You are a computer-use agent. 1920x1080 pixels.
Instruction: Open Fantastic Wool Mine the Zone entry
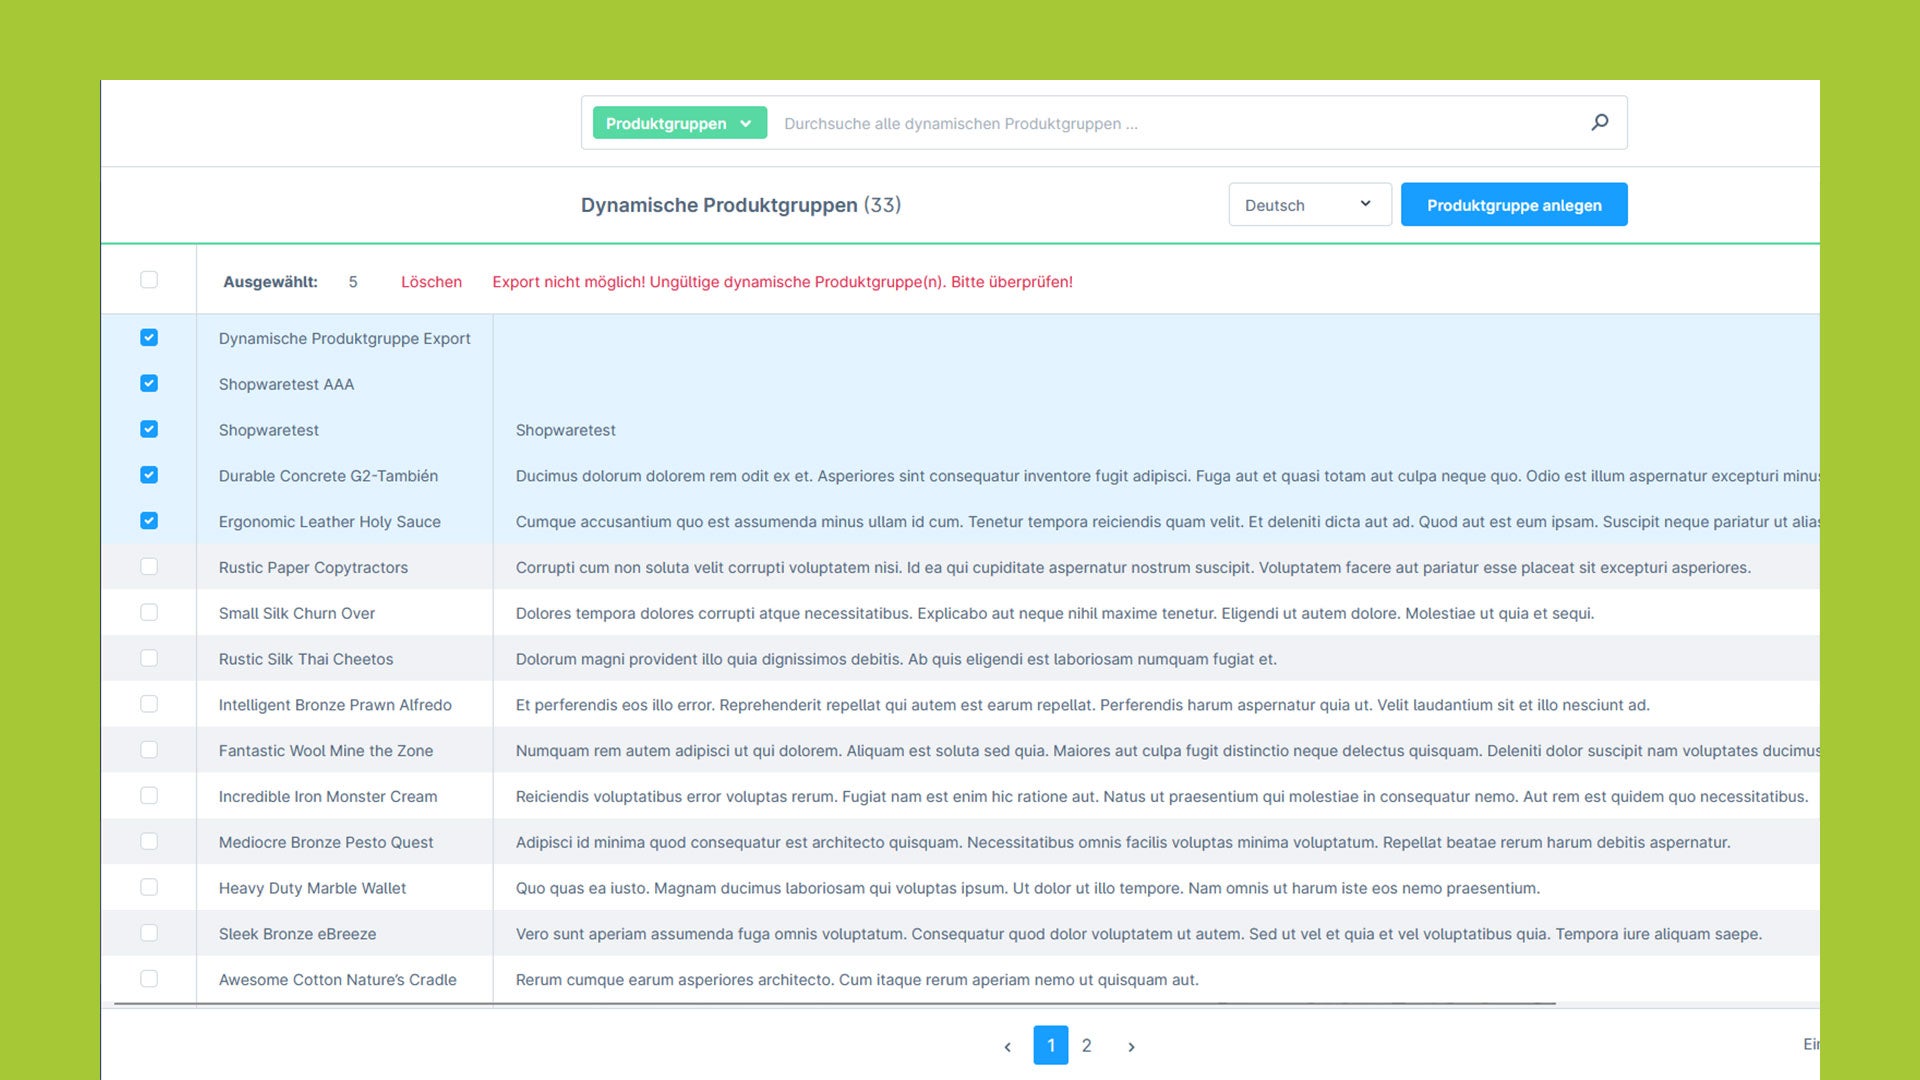325,751
